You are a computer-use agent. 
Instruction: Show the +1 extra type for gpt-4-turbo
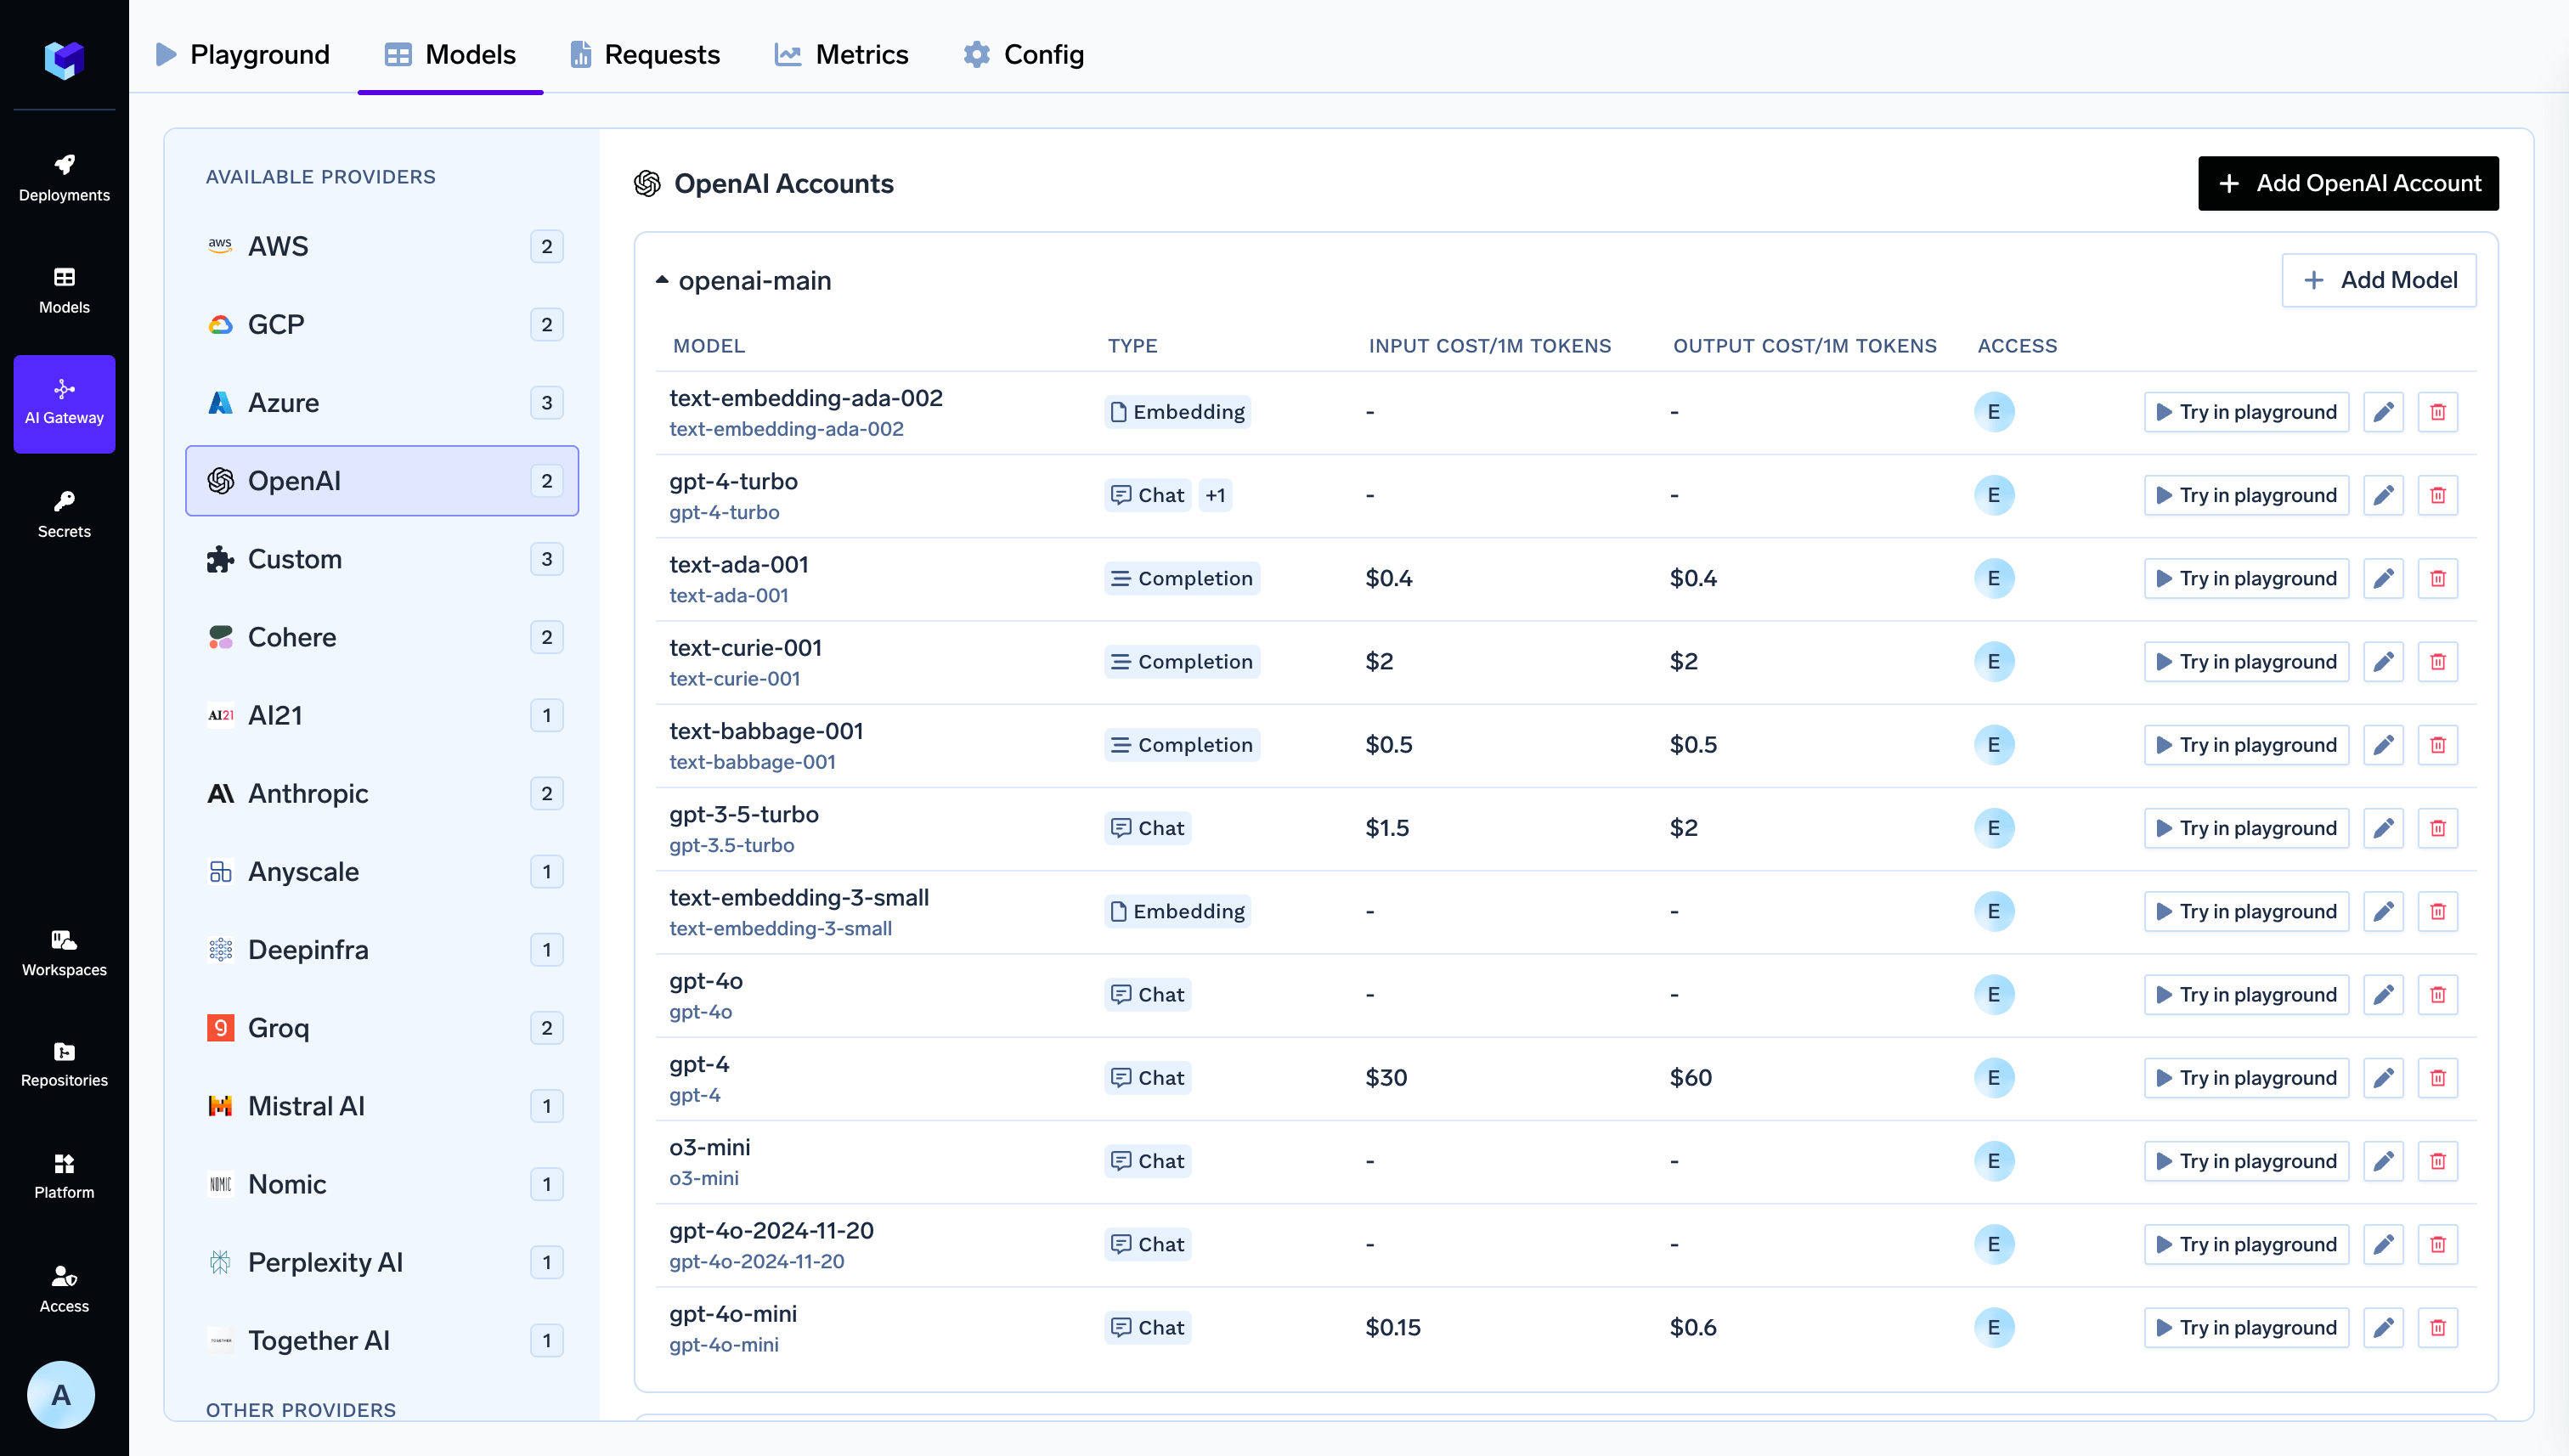tap(1215, 495)
